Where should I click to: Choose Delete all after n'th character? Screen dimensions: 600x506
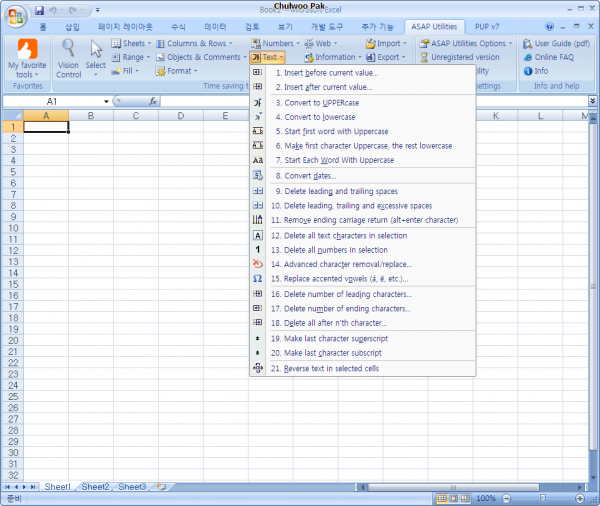[x=363, y=323]
